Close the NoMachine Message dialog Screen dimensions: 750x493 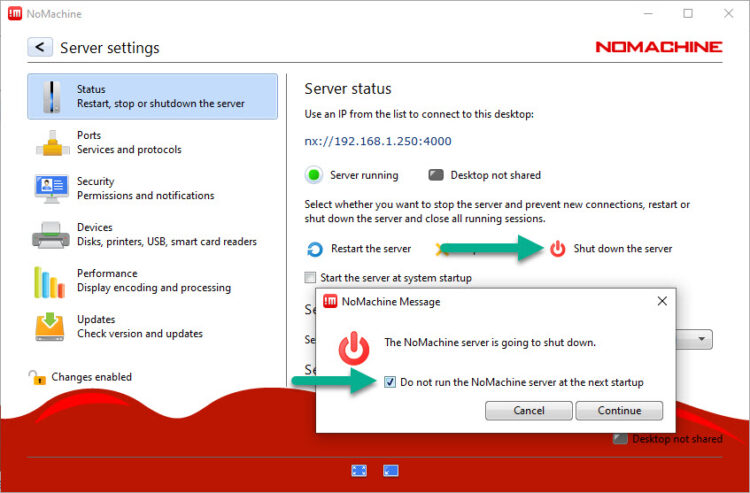tap(661, 301)
